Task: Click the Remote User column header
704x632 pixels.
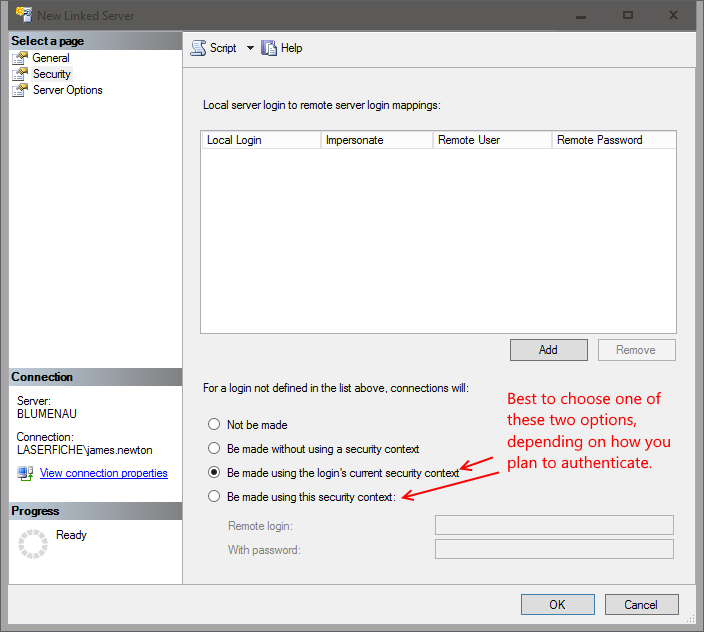Action: tap(493, 140)
